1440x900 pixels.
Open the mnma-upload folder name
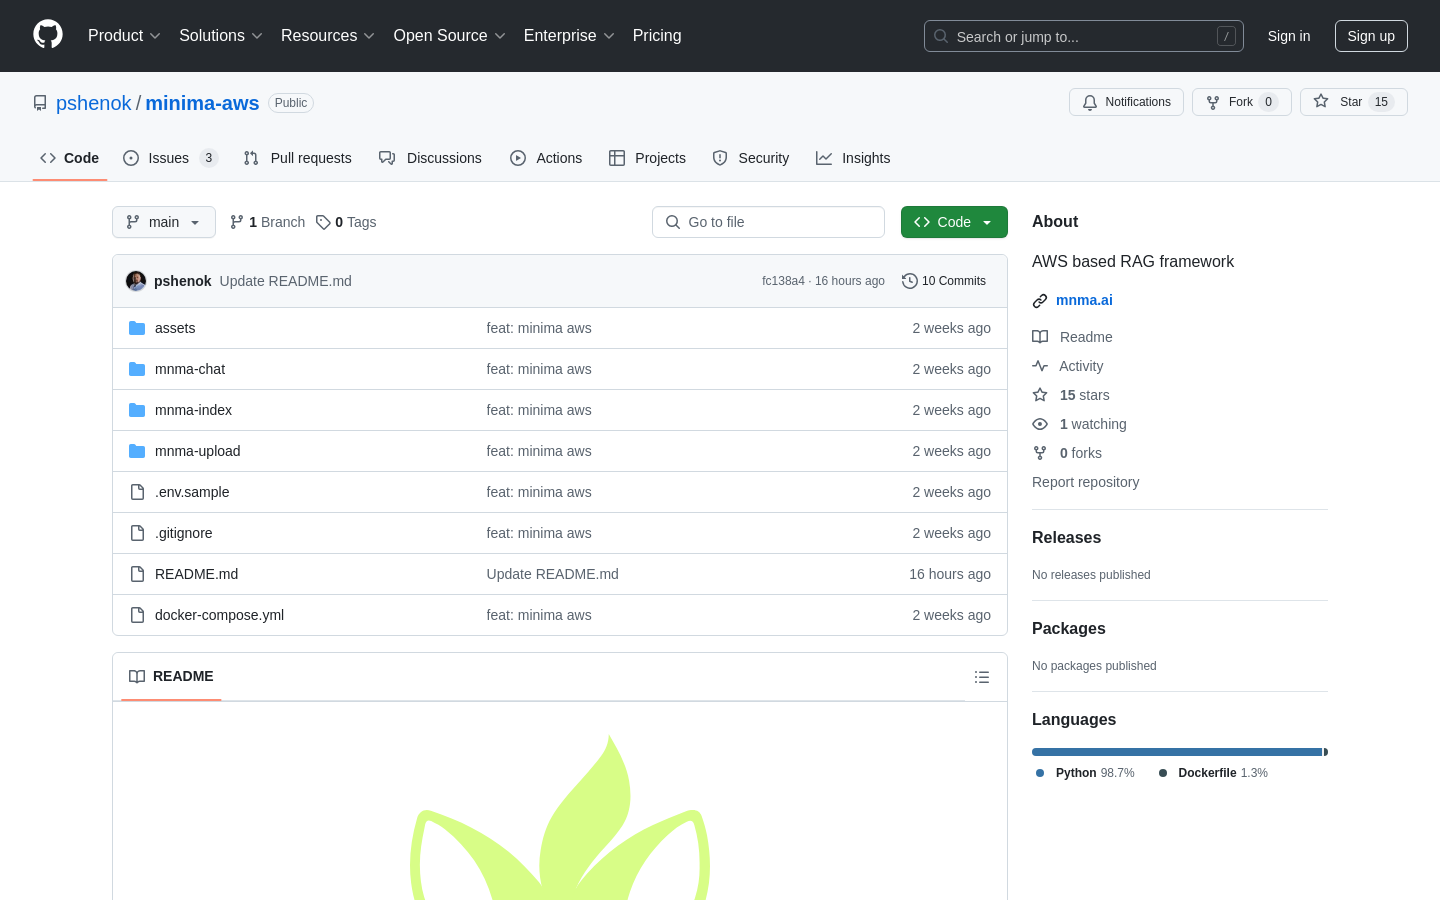tap(198, 451)
